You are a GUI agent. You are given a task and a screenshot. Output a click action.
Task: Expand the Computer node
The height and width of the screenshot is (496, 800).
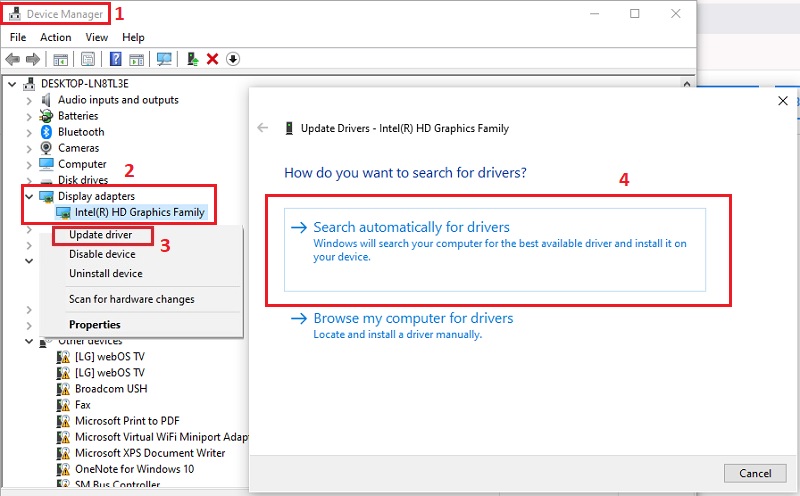29,165
